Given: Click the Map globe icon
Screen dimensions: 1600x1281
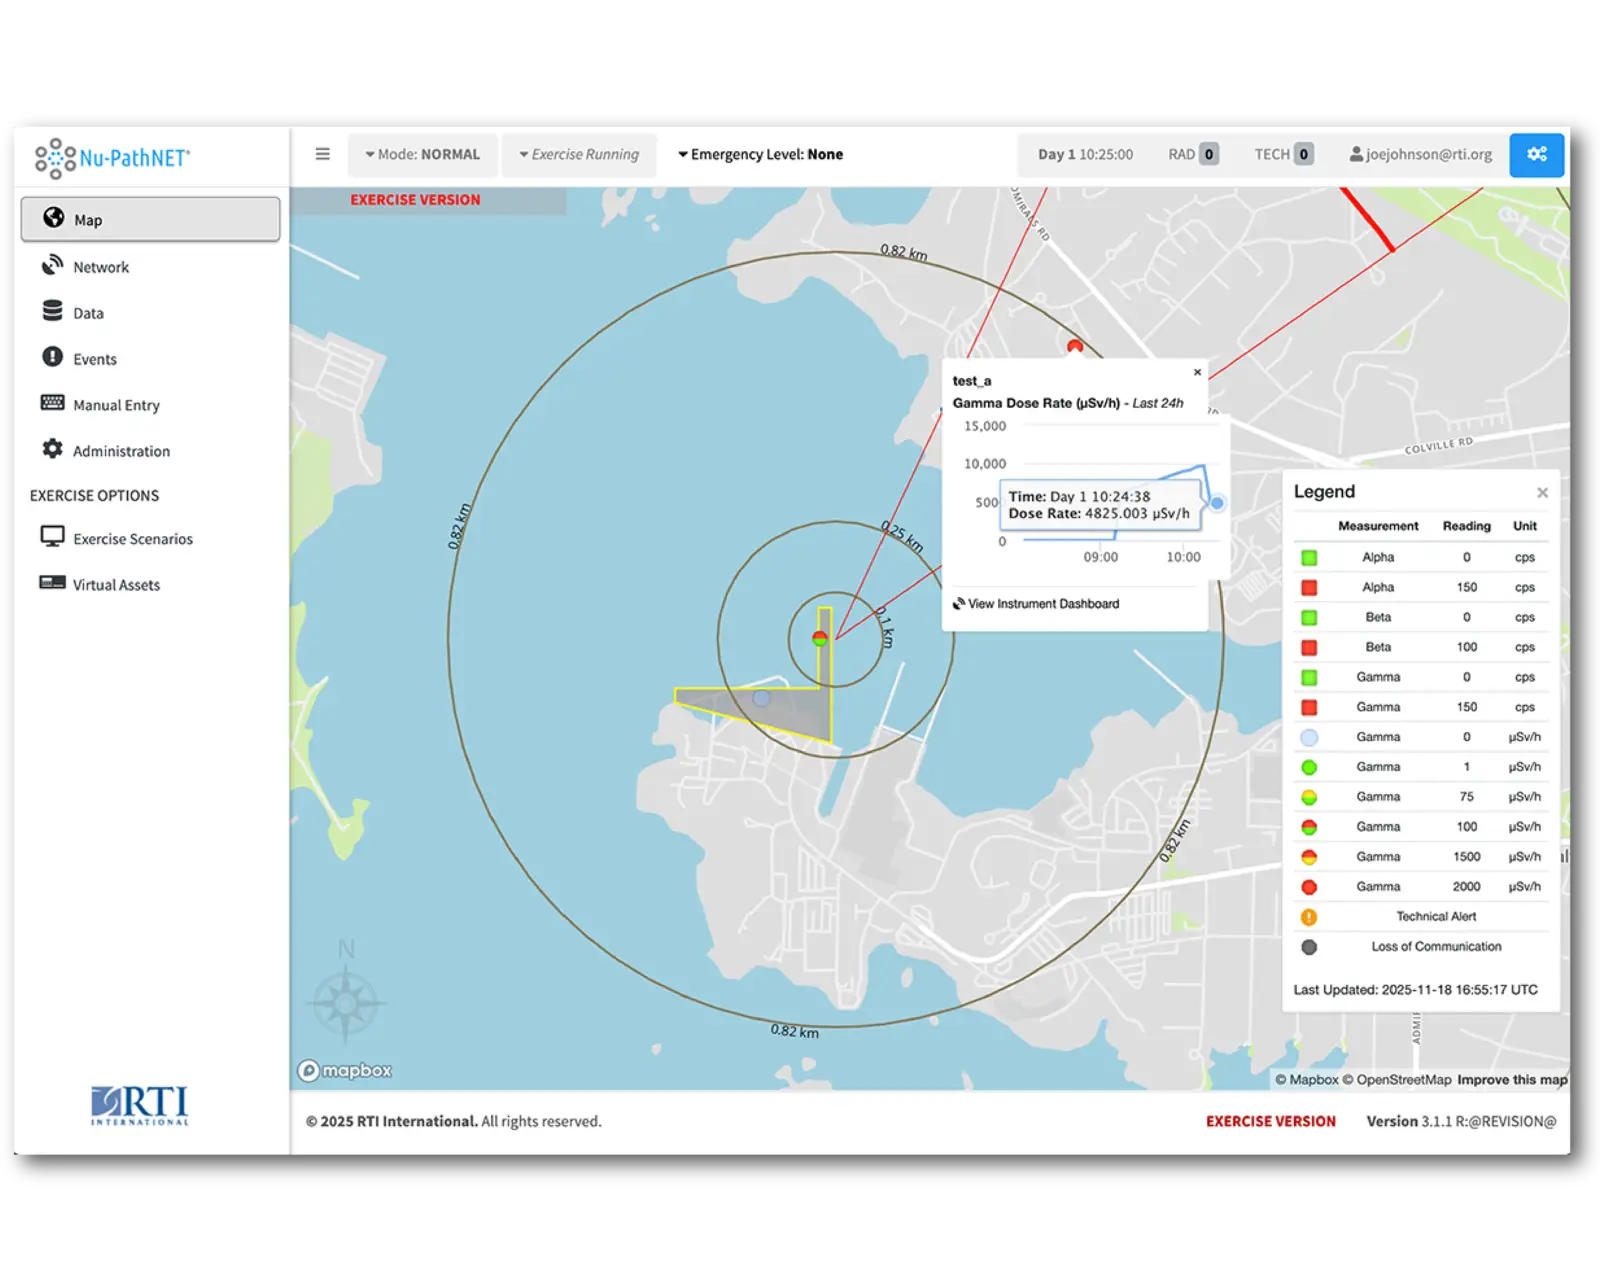Looking at the screenshot, I should 54,218.
